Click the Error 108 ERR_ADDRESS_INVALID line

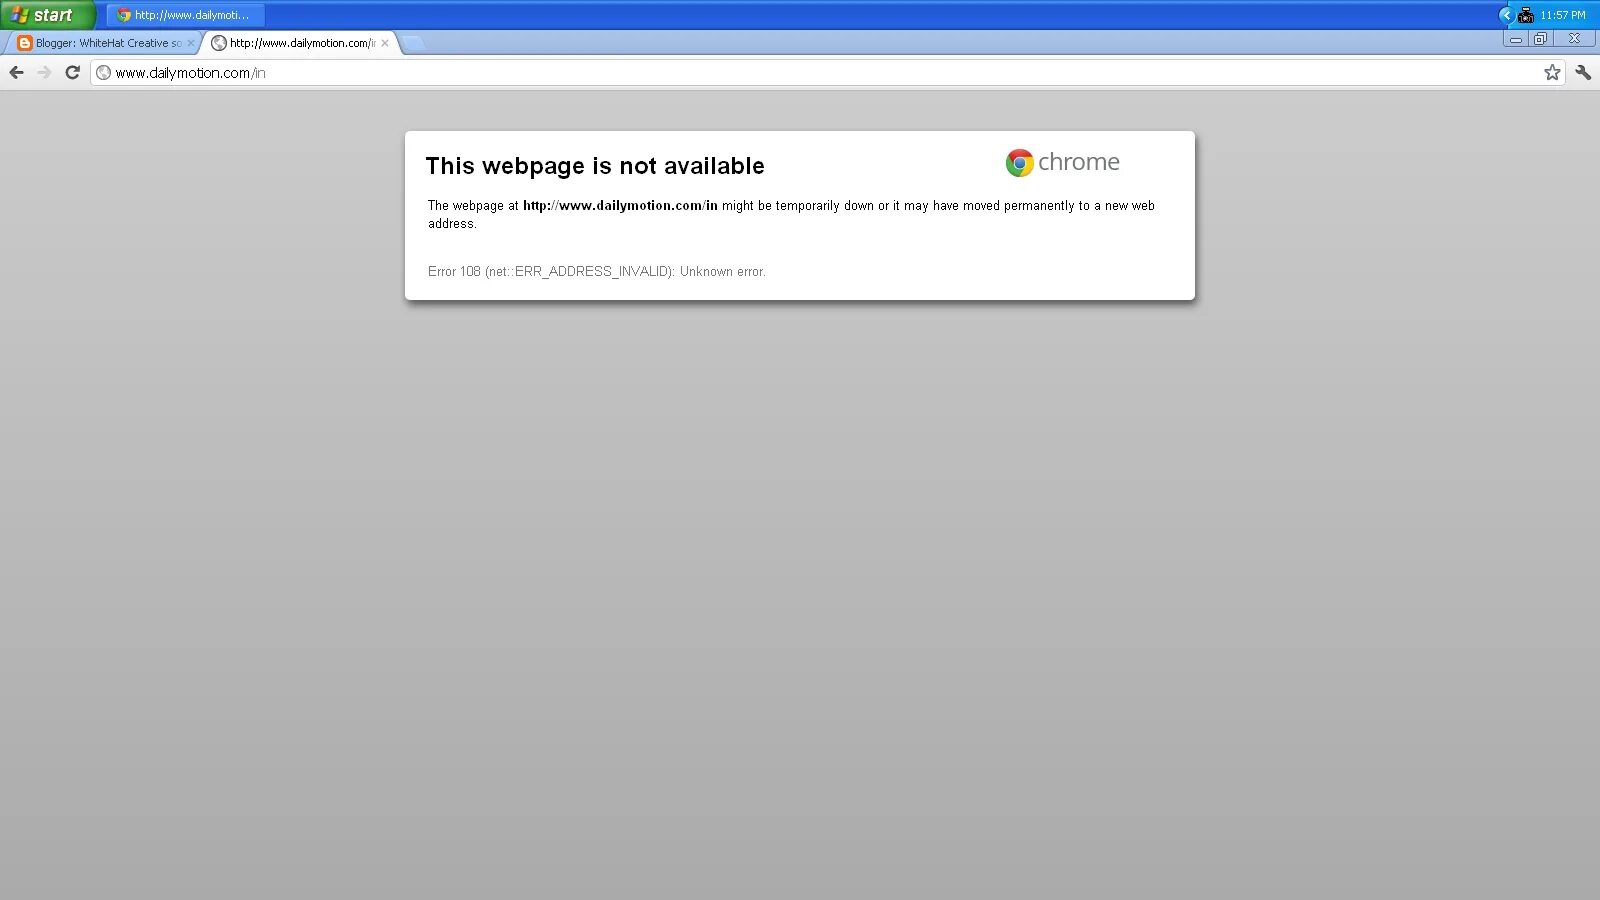click(597, 272)
